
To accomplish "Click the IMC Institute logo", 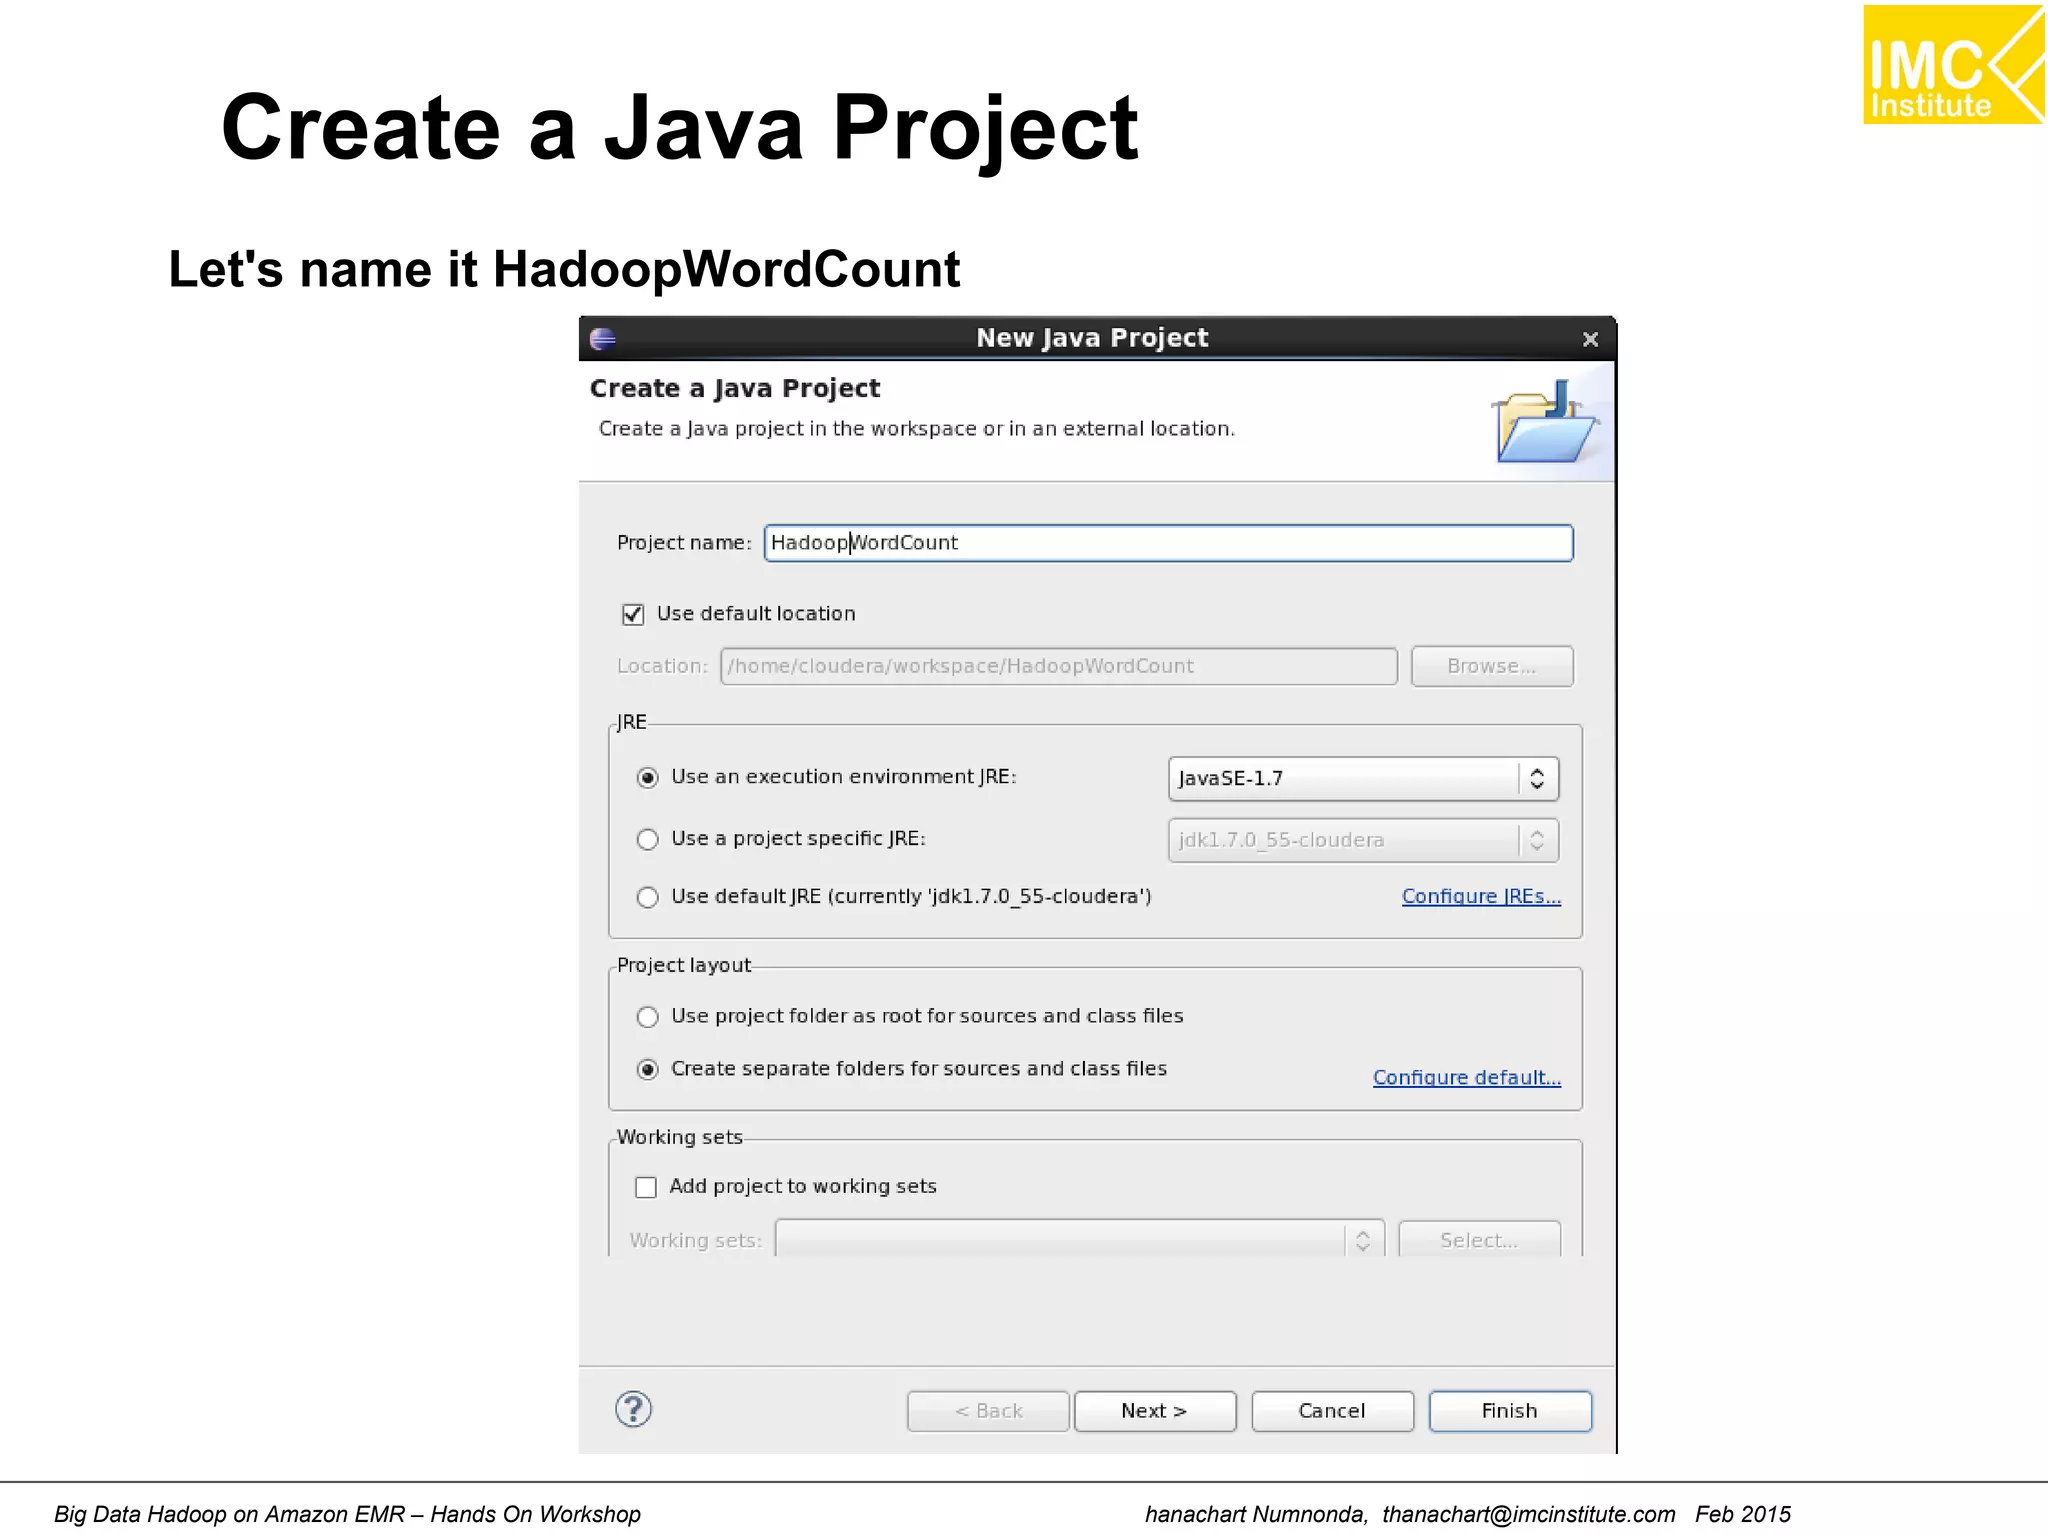I will (1953, 64).
